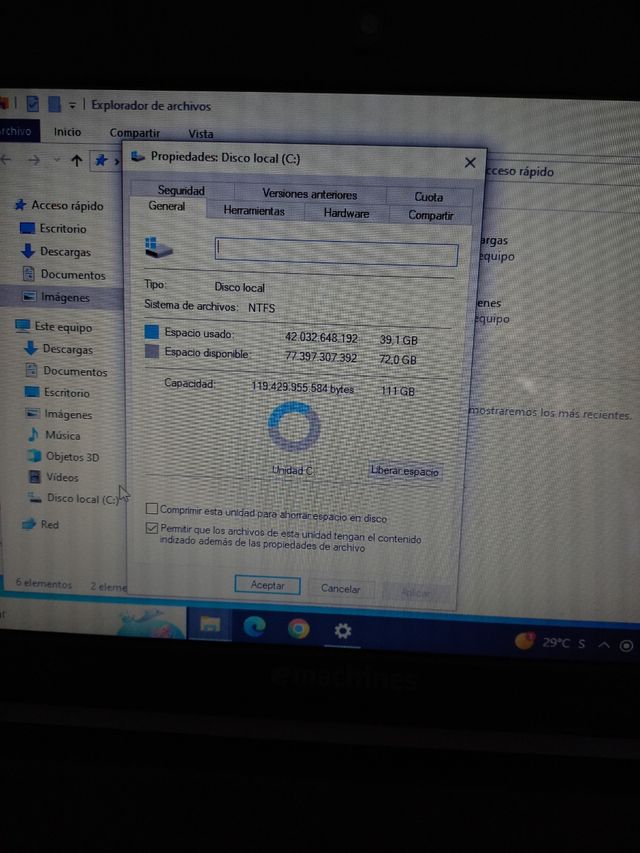Click the Liberar espacio button
The image size is (640, 853).
pos(404,471)
